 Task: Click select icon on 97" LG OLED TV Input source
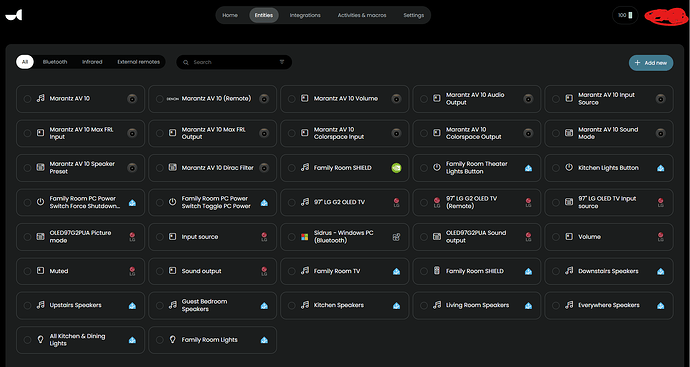[569, 202]
